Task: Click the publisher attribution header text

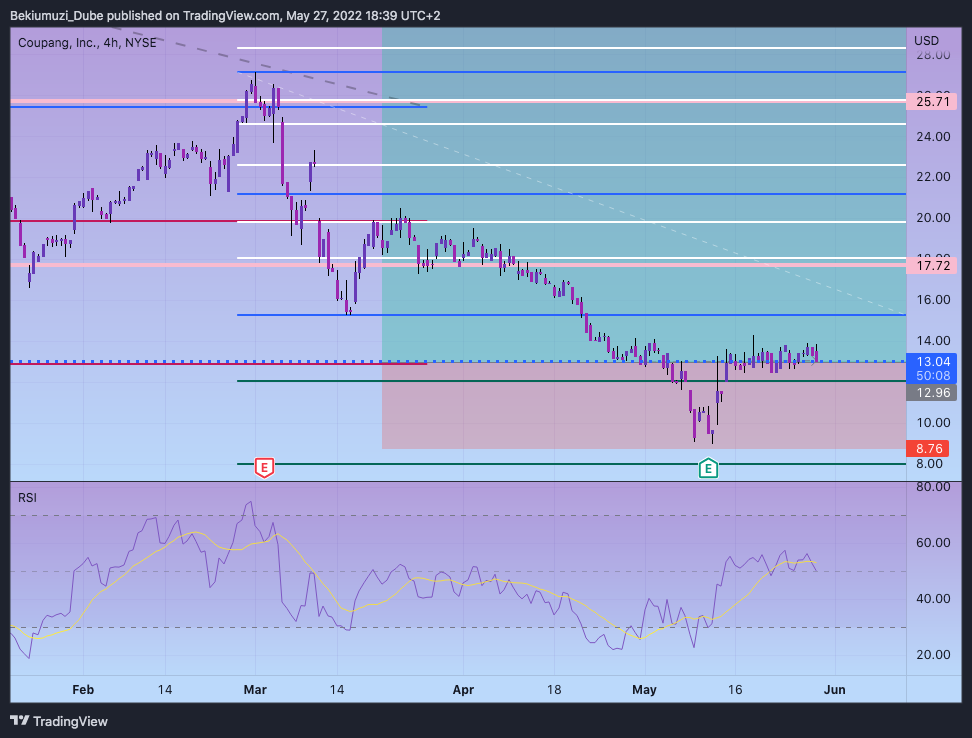Action: (x=225, y=15)
